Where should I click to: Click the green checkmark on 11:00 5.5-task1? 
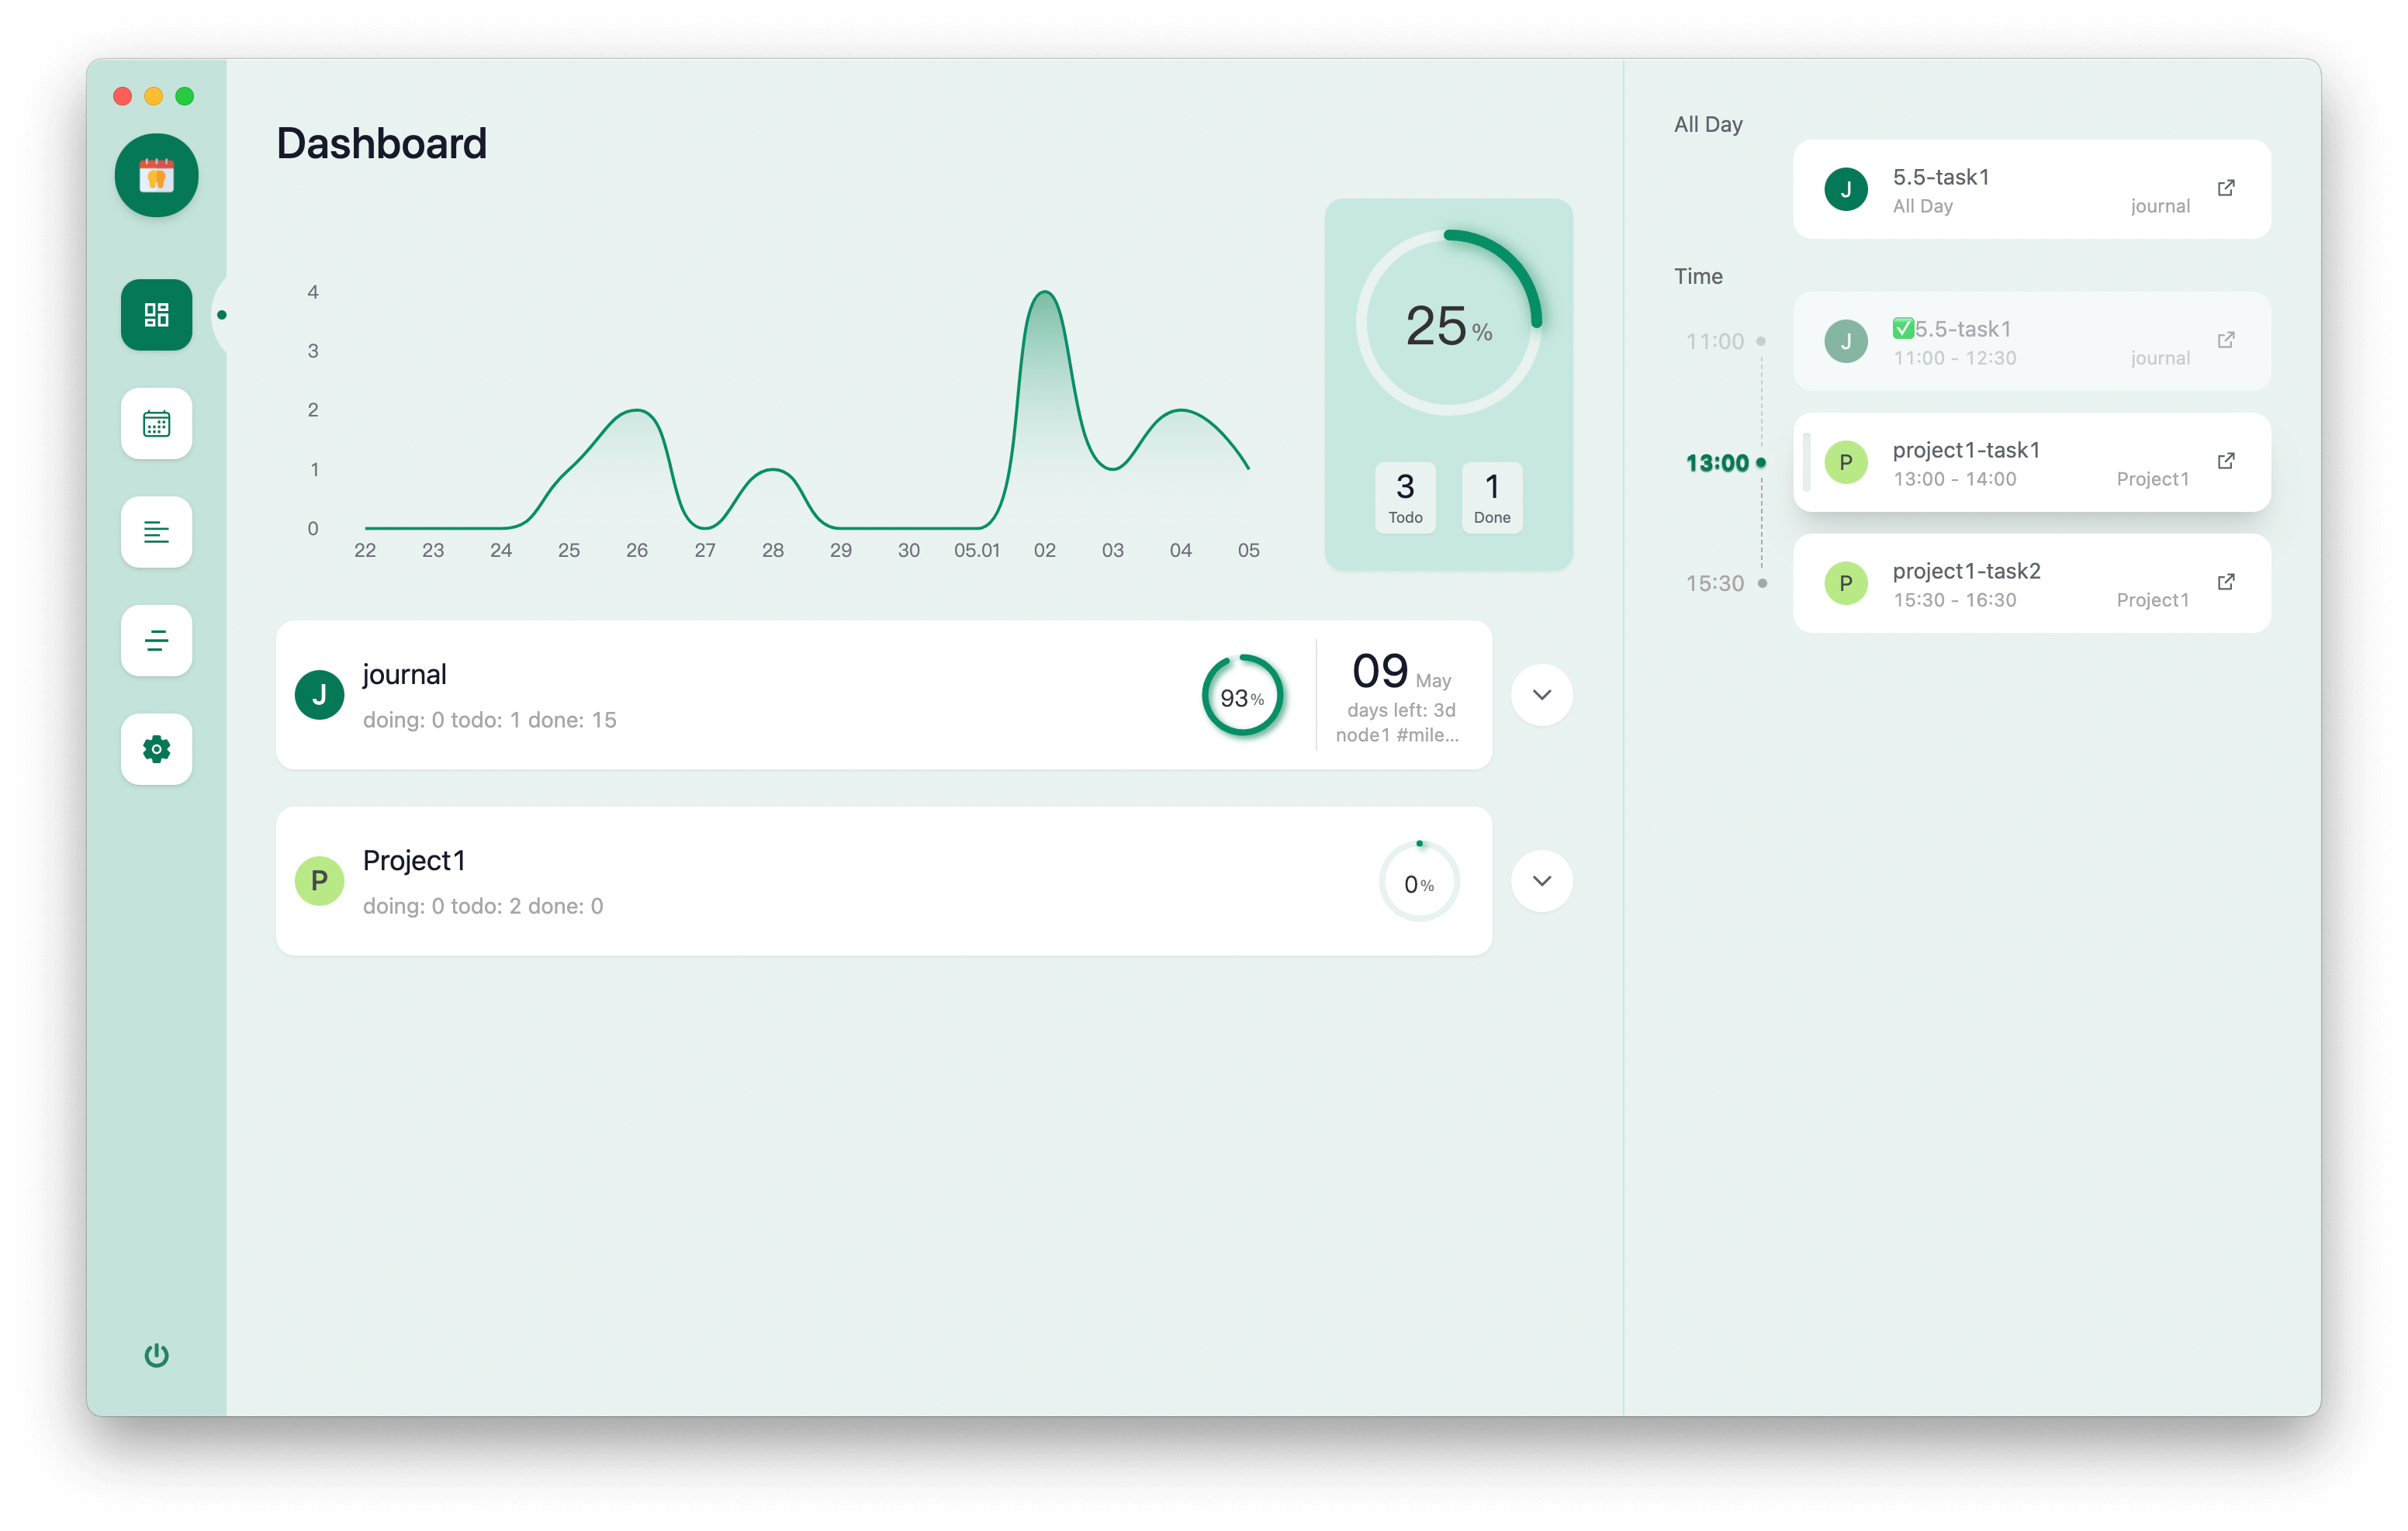(1903, 328)
